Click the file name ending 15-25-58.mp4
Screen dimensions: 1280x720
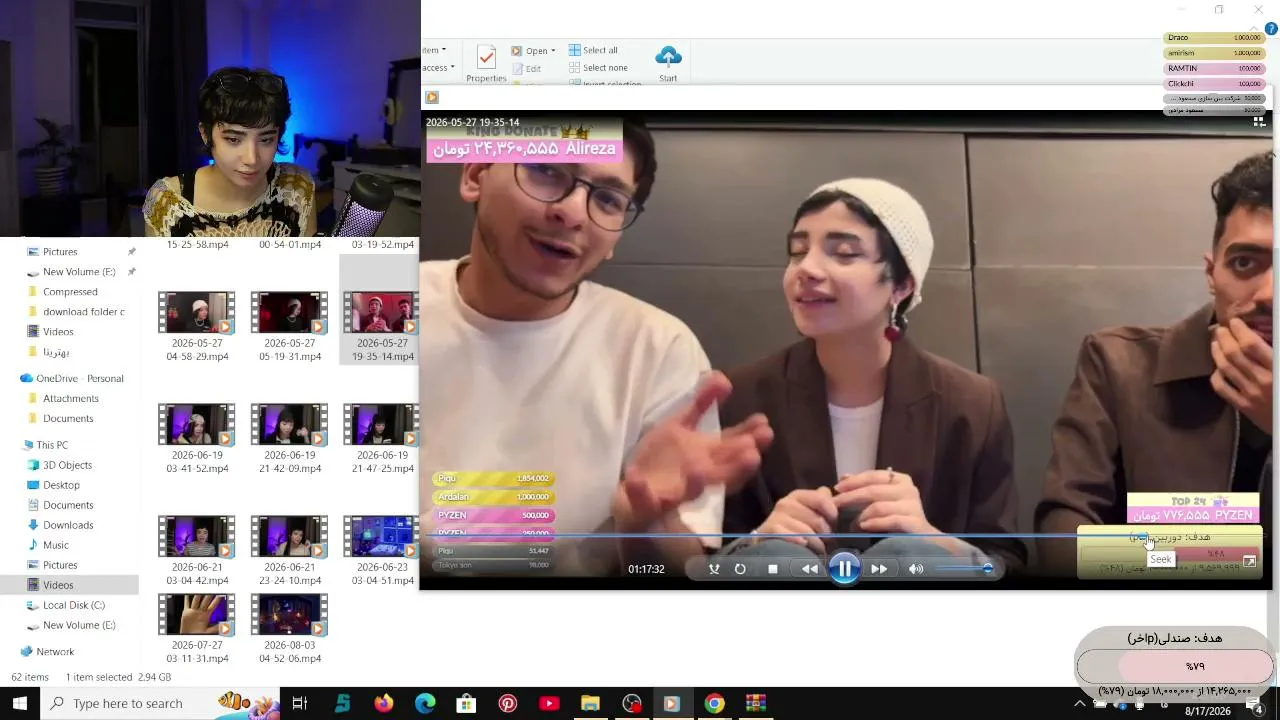(197, 245)
